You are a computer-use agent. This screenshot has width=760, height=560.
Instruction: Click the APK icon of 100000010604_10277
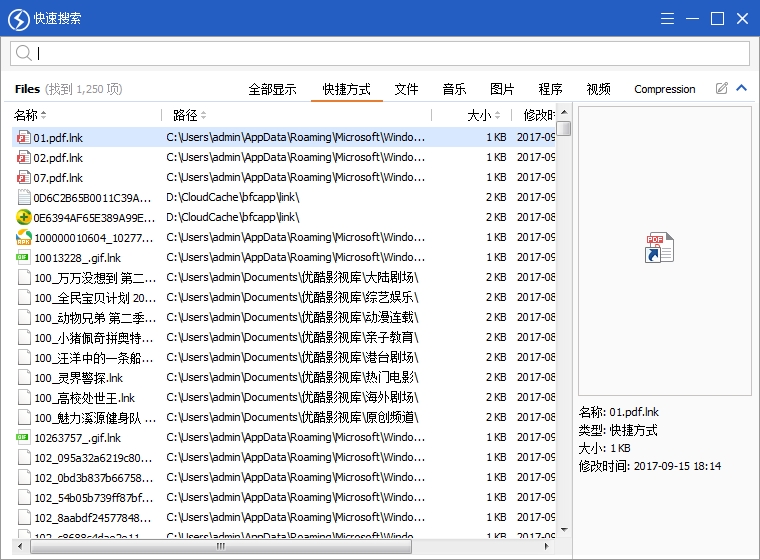point(24,237)
